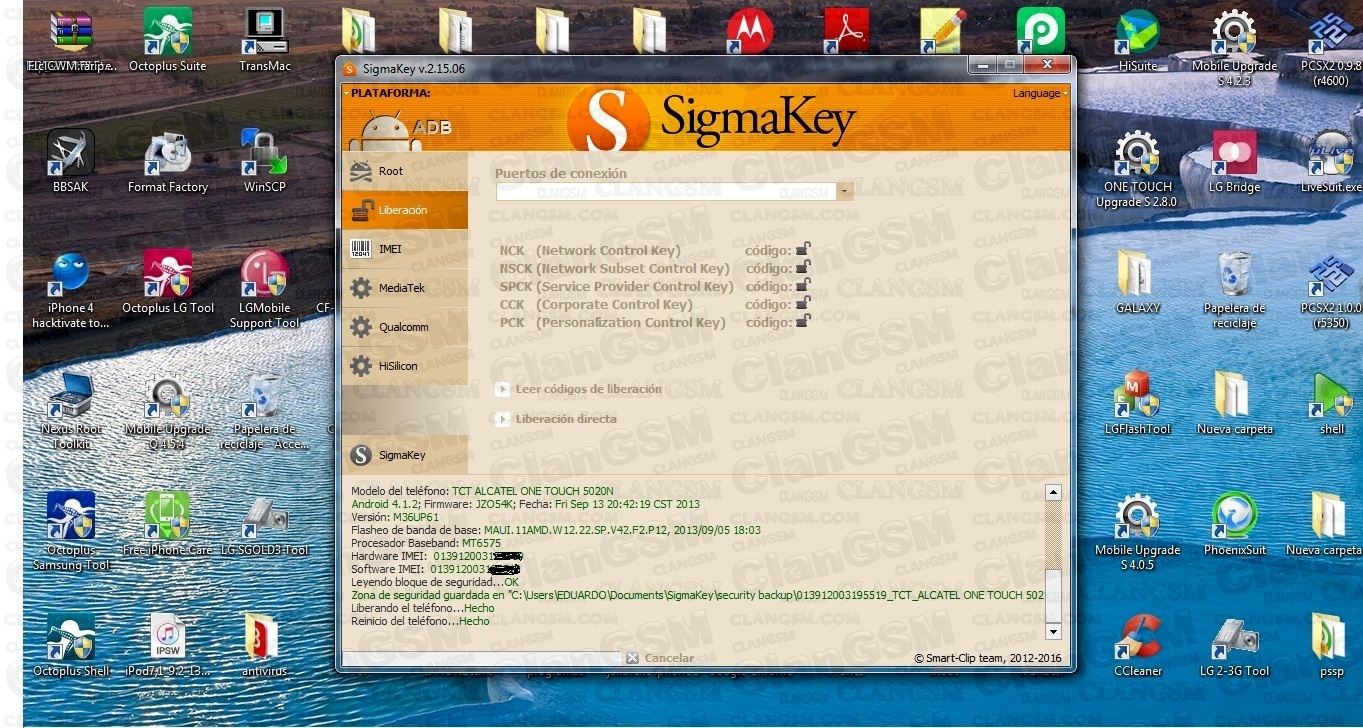Open Octoplus Suite desktop shortcut
This screenshot has height=728, width=1363.
point(167,40)
